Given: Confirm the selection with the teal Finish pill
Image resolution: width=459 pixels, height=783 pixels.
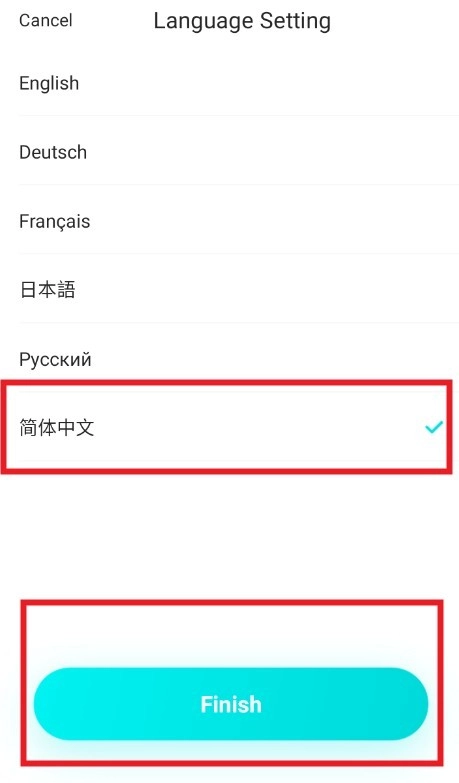Looking at the screenshot, I should coord(231,704).
